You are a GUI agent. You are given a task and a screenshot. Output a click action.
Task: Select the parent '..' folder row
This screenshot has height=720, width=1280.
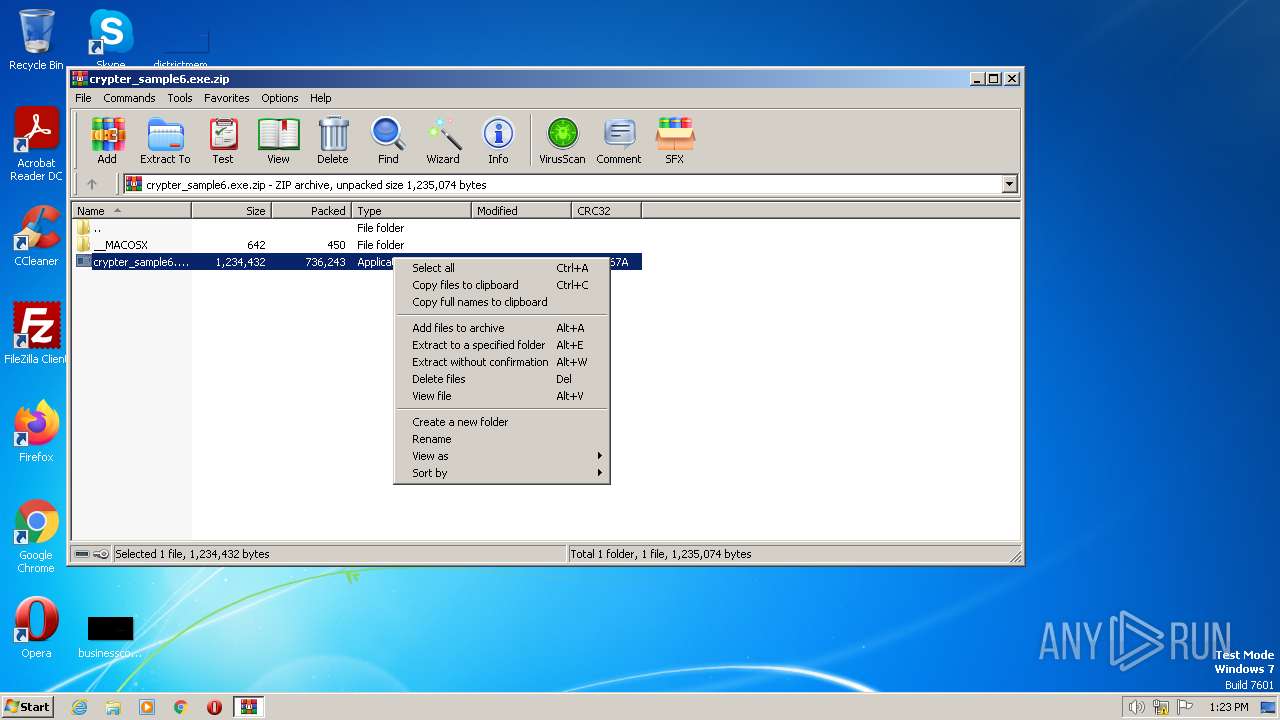point(358,228)
